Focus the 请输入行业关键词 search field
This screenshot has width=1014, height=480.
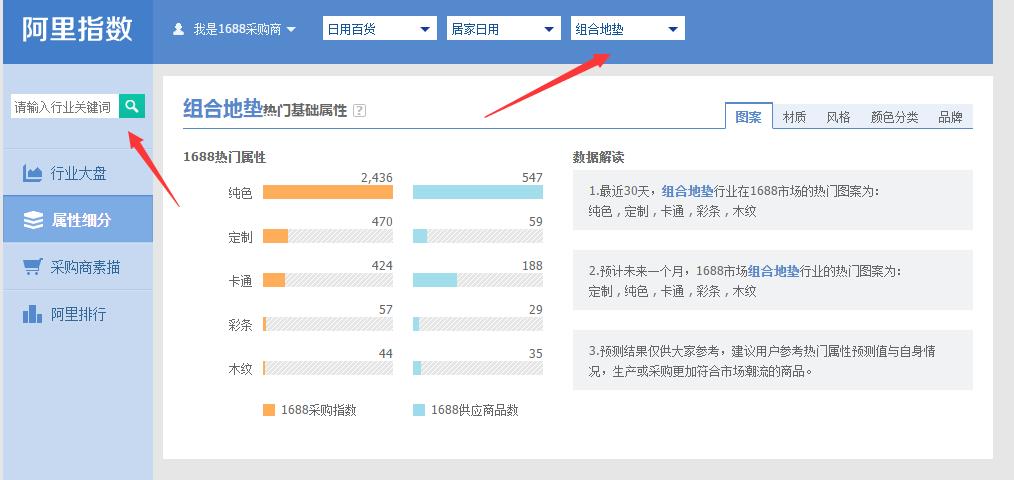pyautogui.click(x=65, y=107)
